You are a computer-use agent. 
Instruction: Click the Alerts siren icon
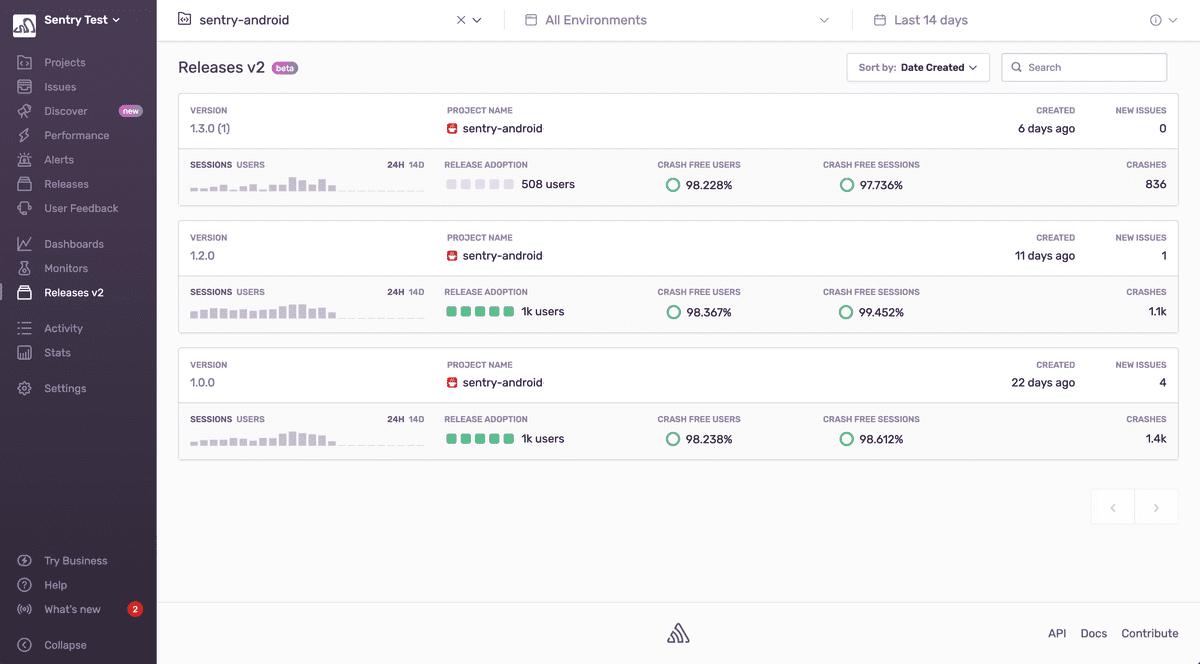pos(25,160)
